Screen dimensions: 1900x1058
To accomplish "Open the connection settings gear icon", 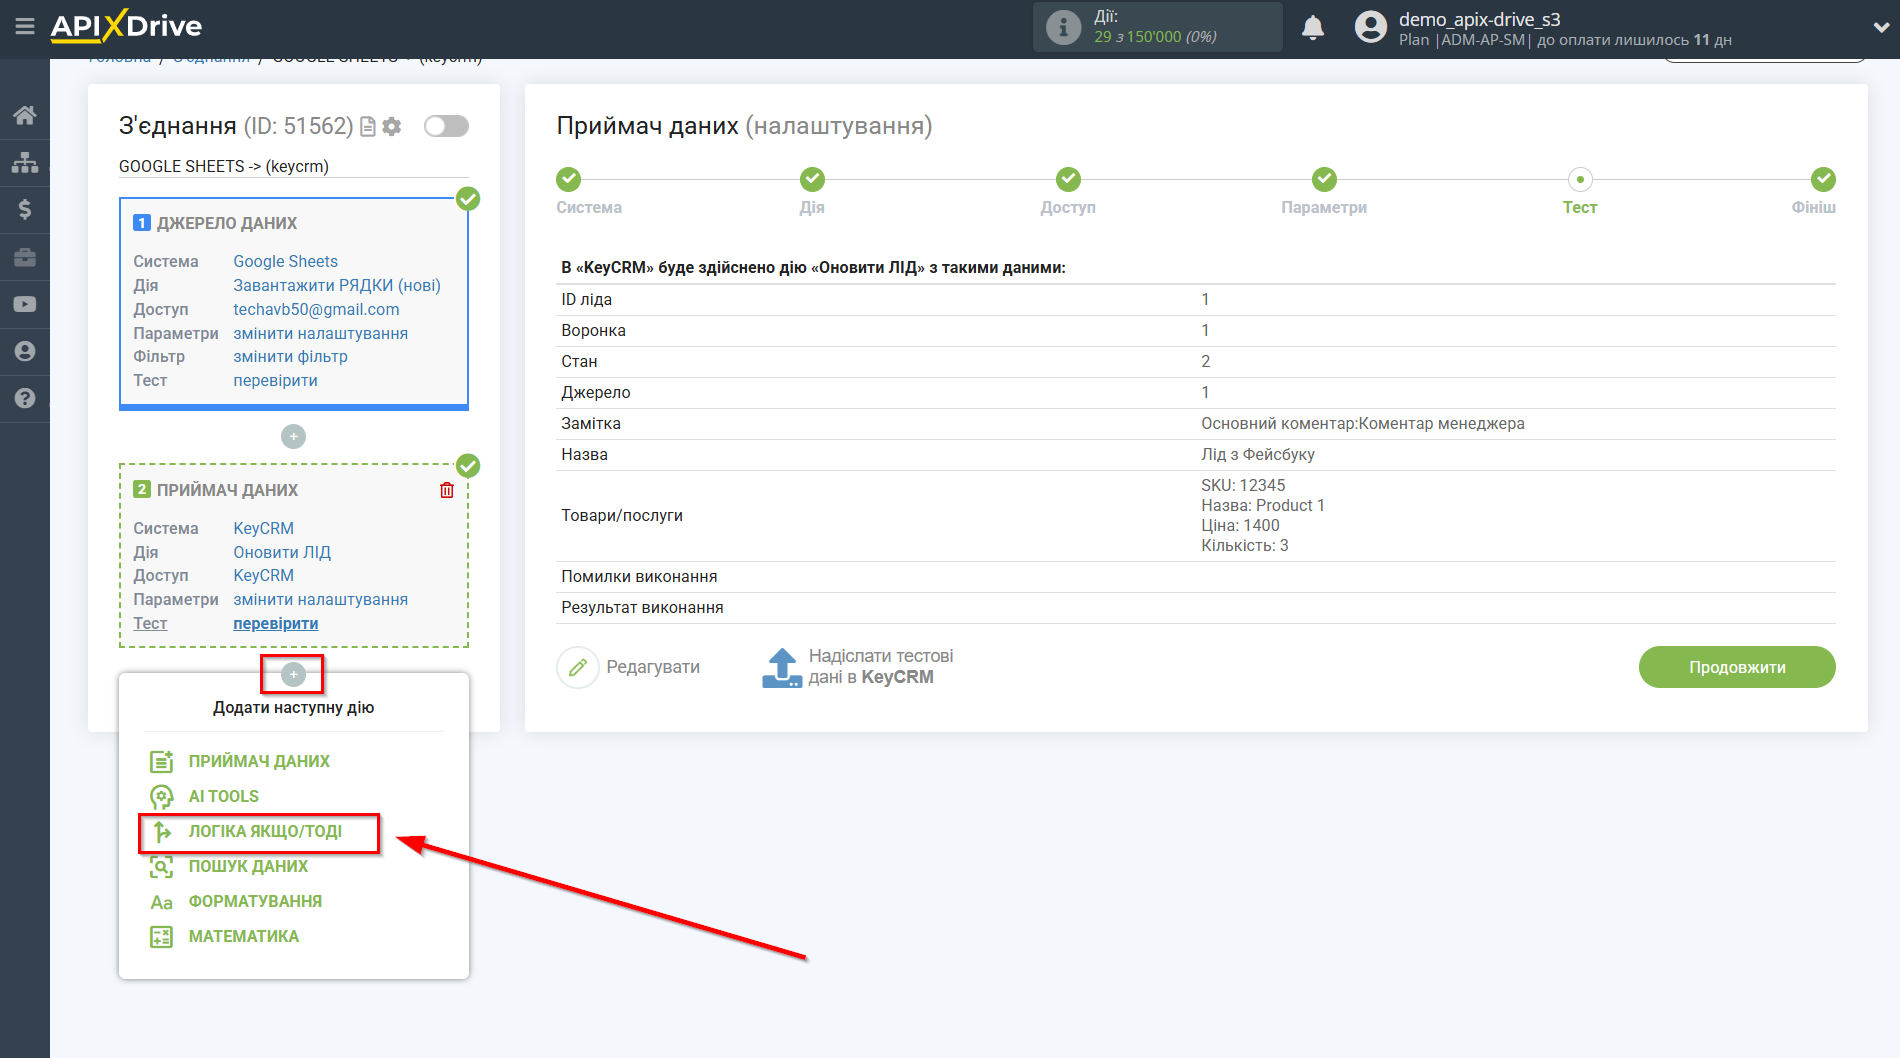I will 392,127.
